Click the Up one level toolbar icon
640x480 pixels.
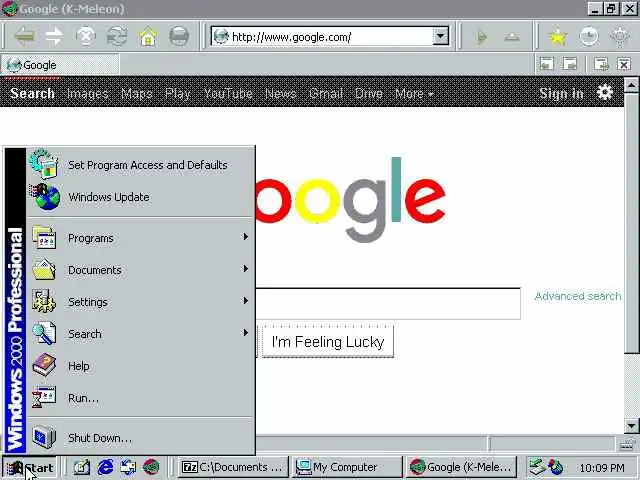(x=511, y=37)
